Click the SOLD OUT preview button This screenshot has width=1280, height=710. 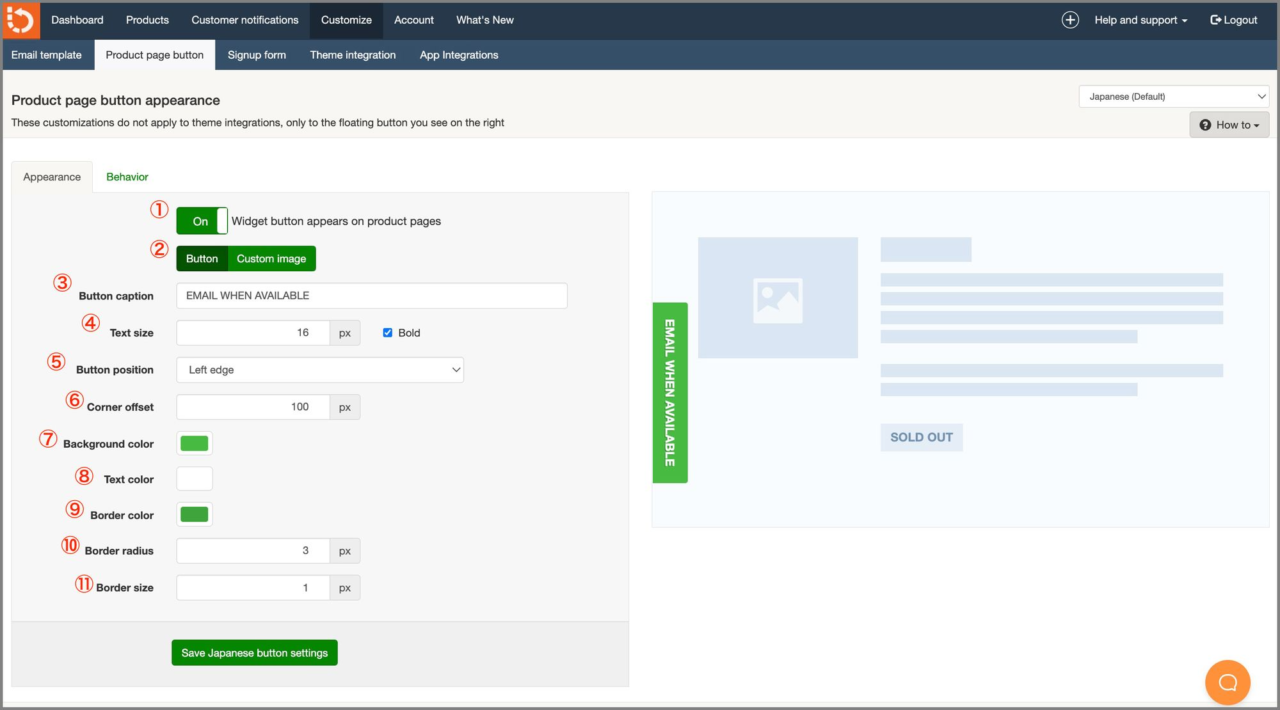(x=921, y=437)
